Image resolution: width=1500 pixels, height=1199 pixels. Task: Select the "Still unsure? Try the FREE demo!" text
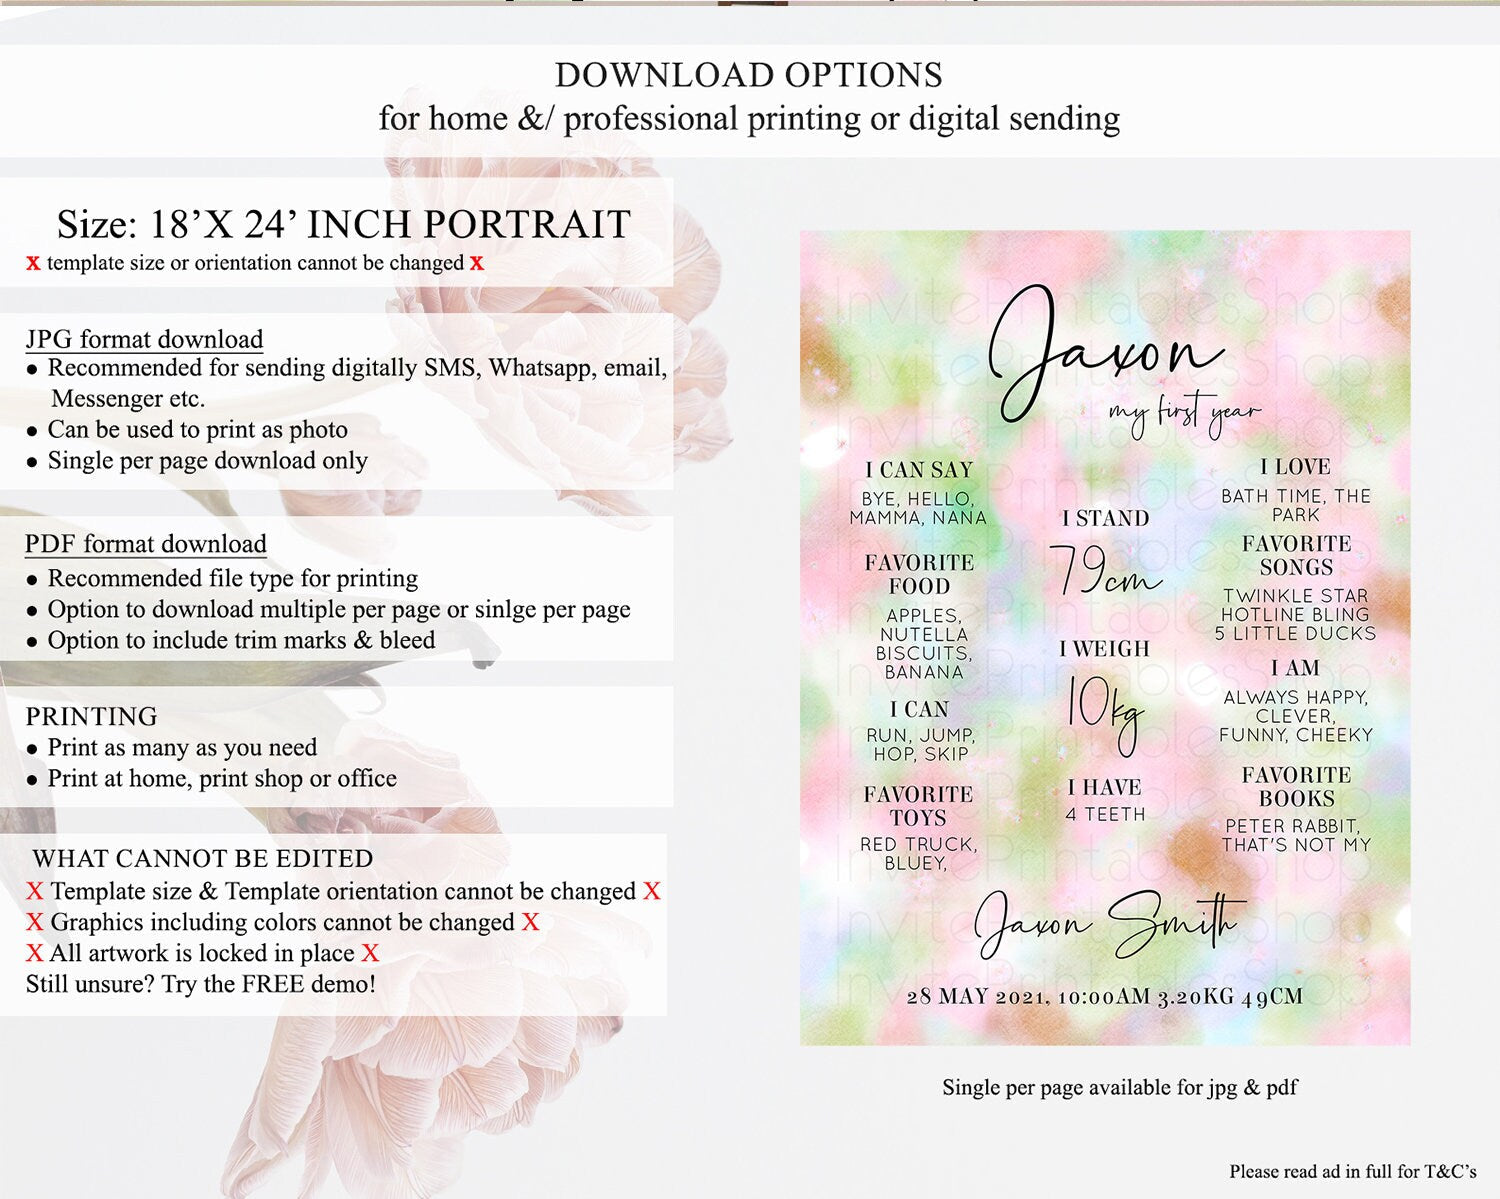[x=201, y=984]
